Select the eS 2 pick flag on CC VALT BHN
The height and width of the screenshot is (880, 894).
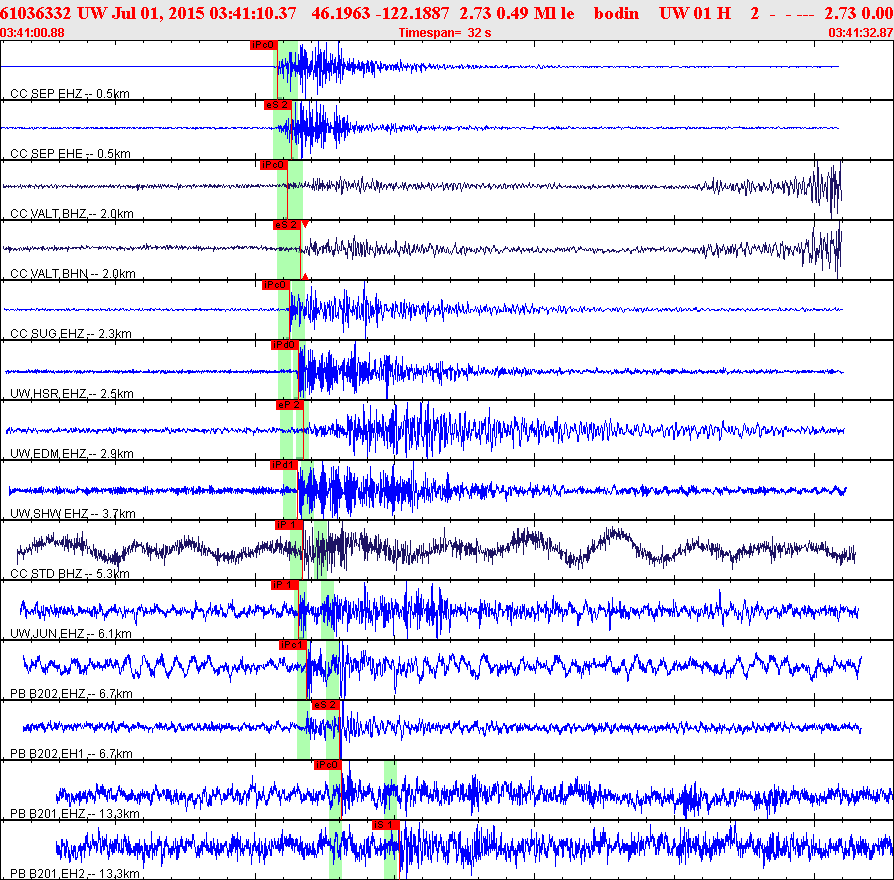pos(287,225)
